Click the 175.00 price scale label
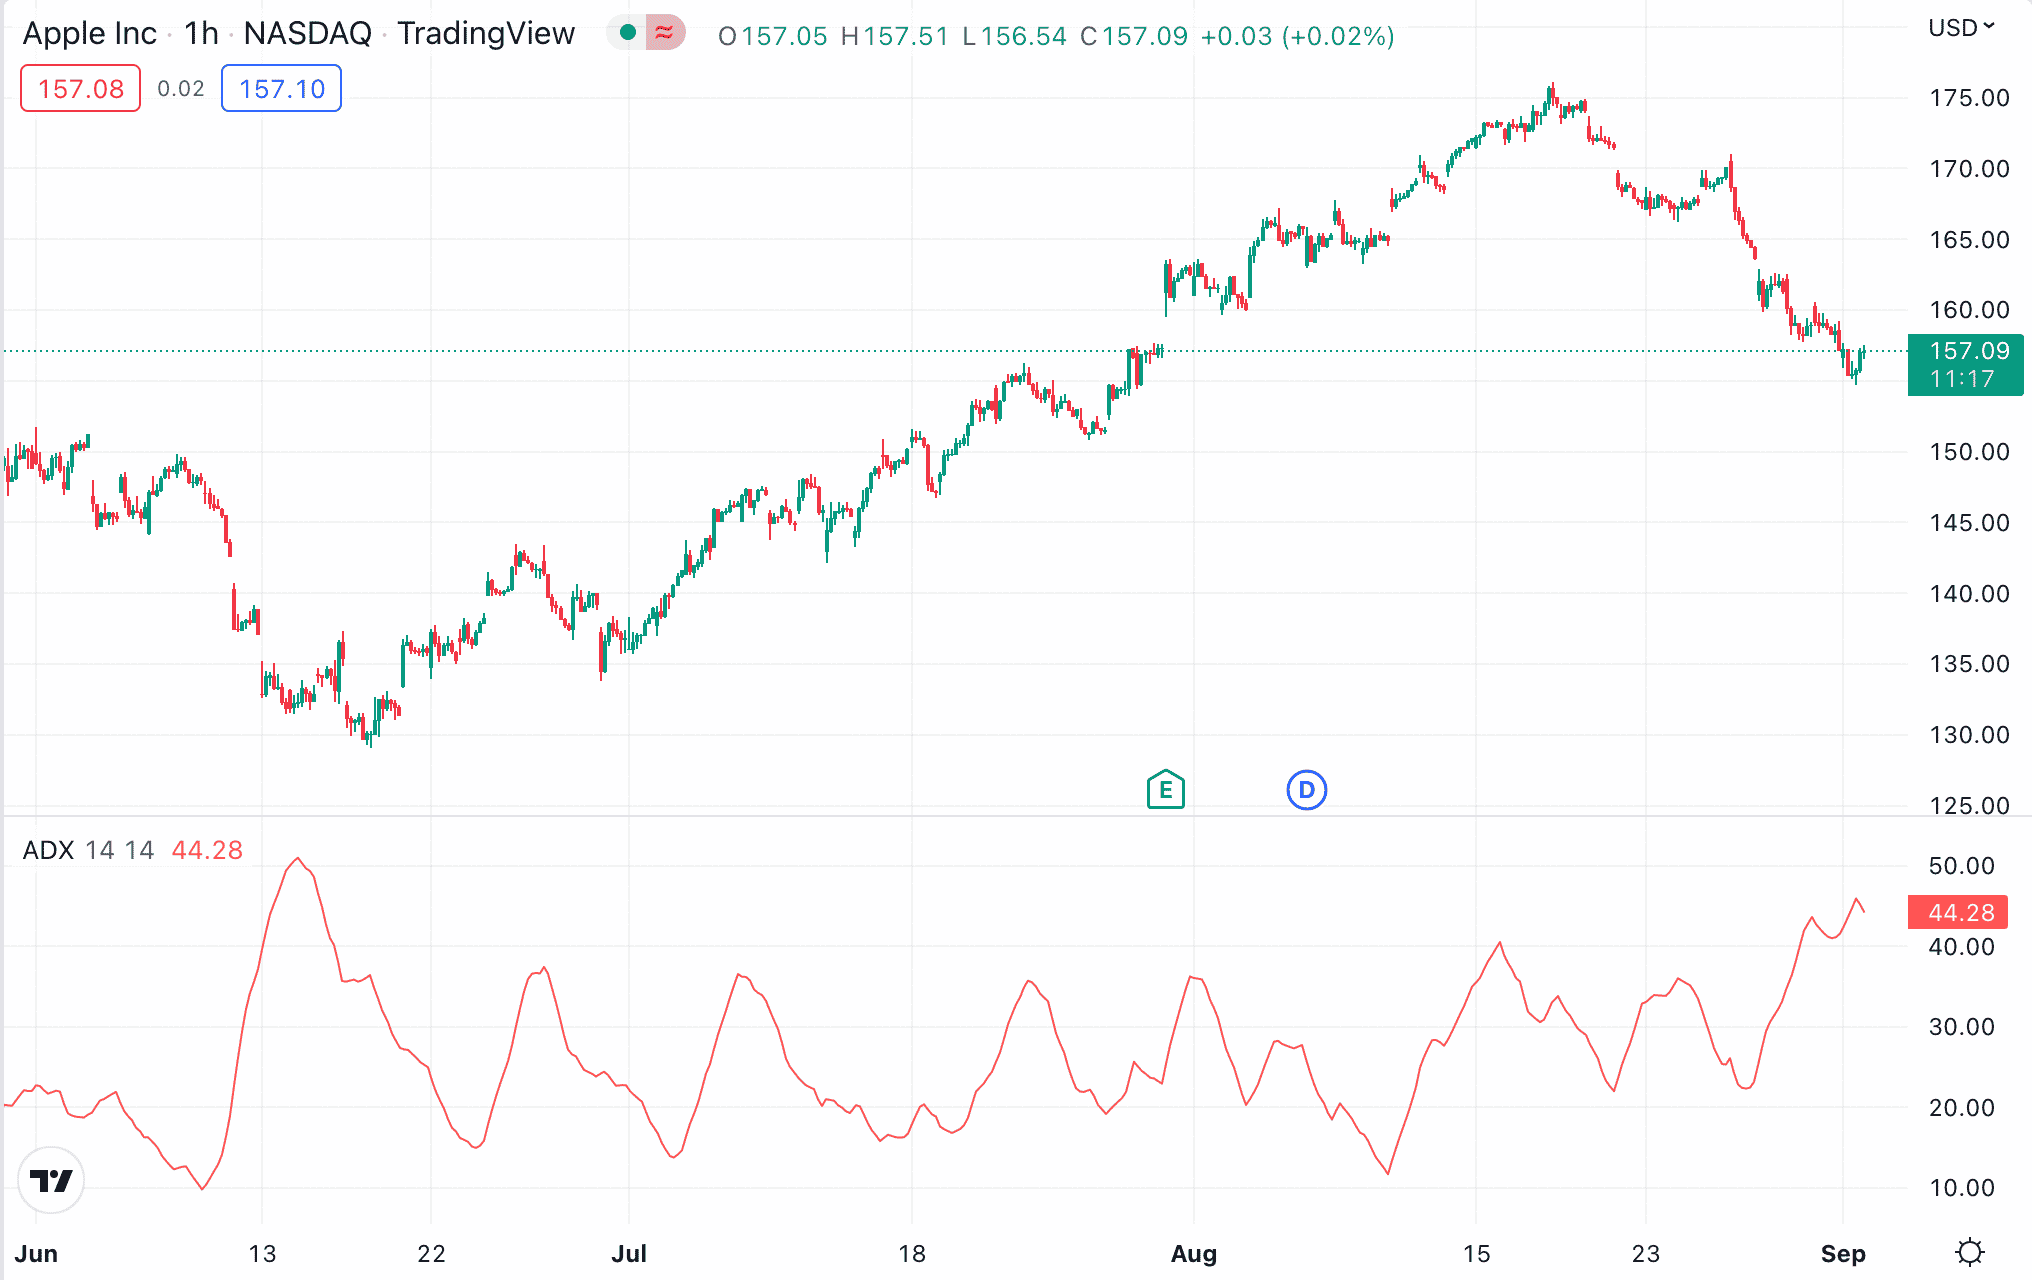The image size is (2032, 1280). [x=1969, y=98]
